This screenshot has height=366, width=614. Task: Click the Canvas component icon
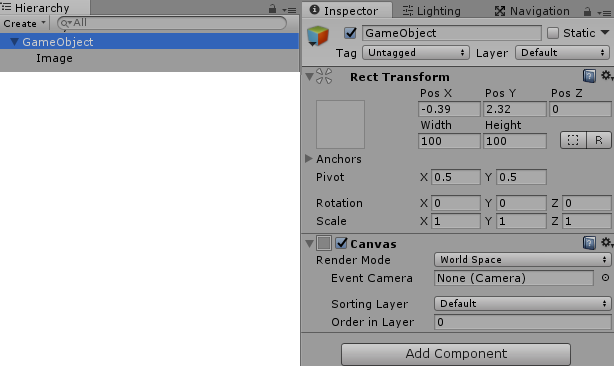324,243
